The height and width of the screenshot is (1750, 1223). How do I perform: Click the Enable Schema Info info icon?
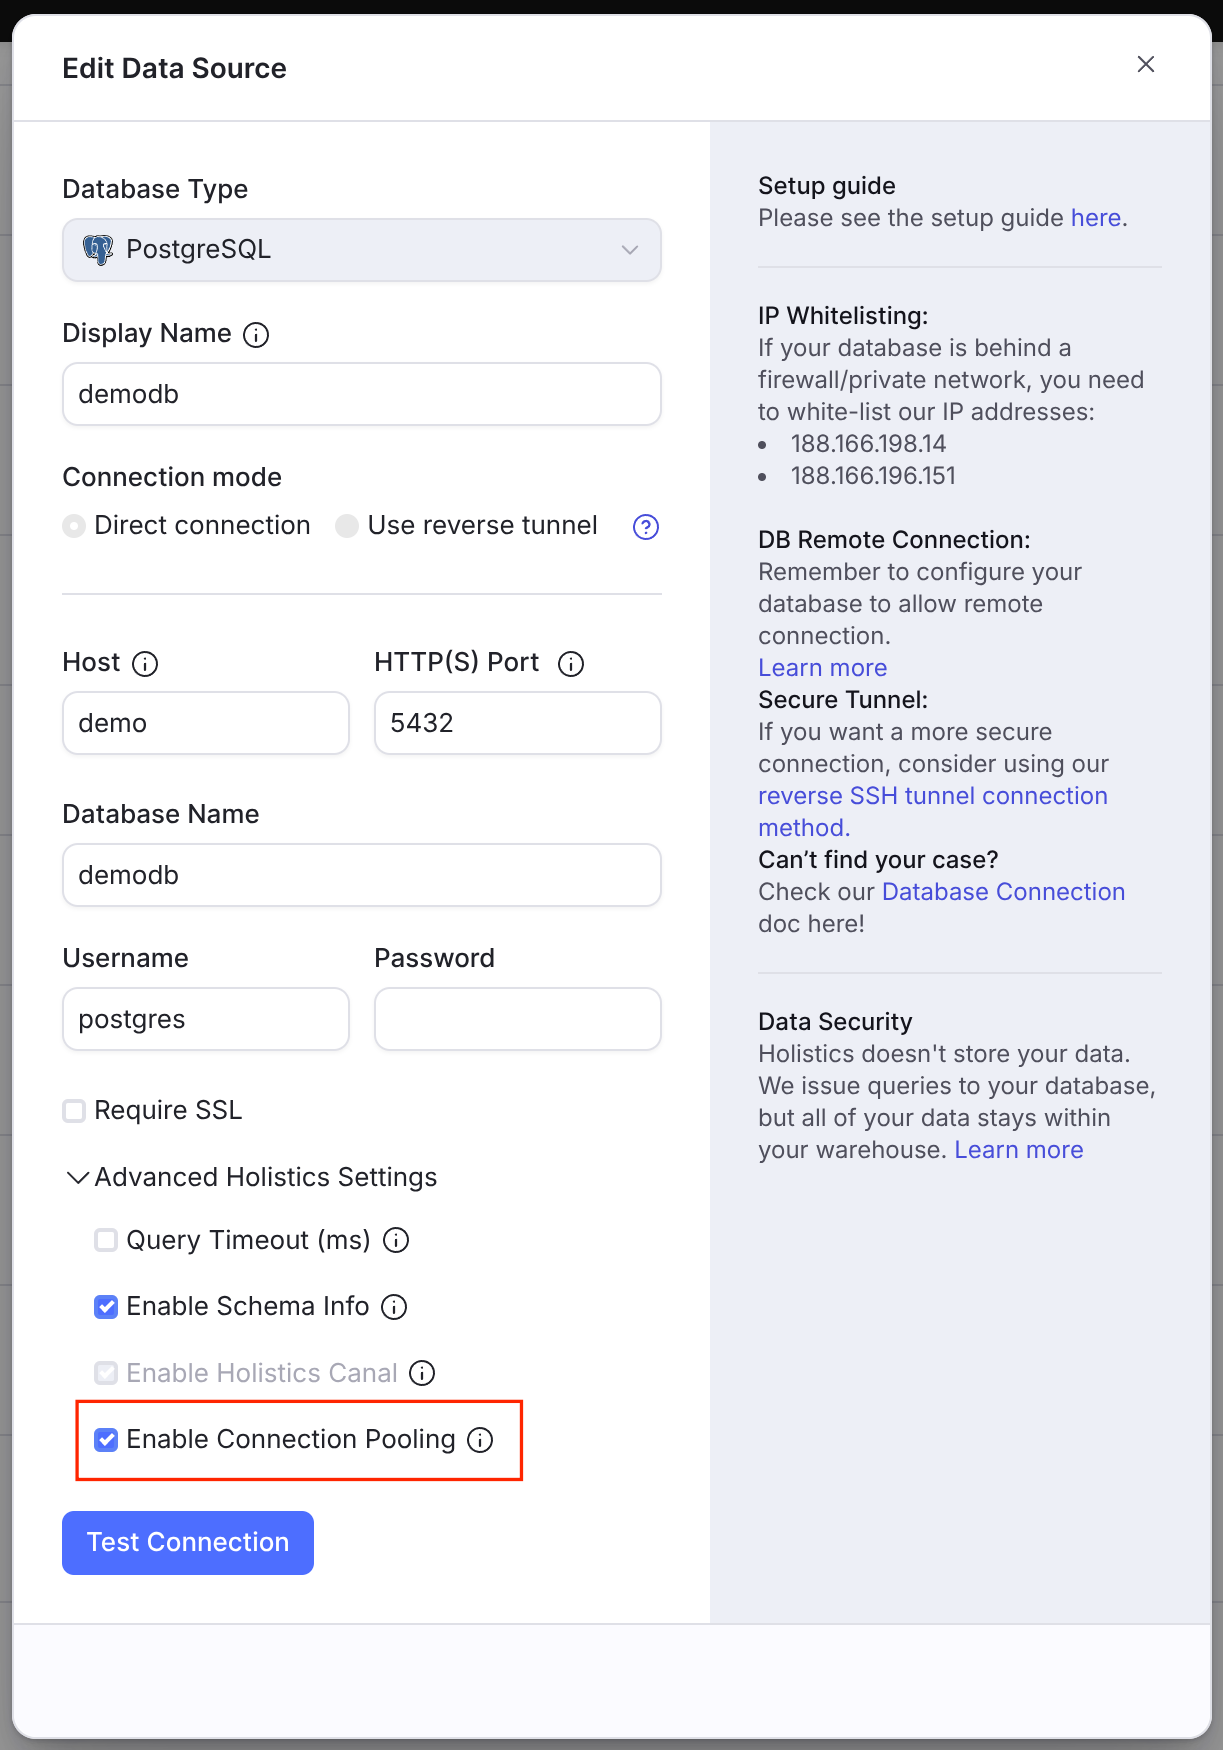click(x=394, y=1307)
